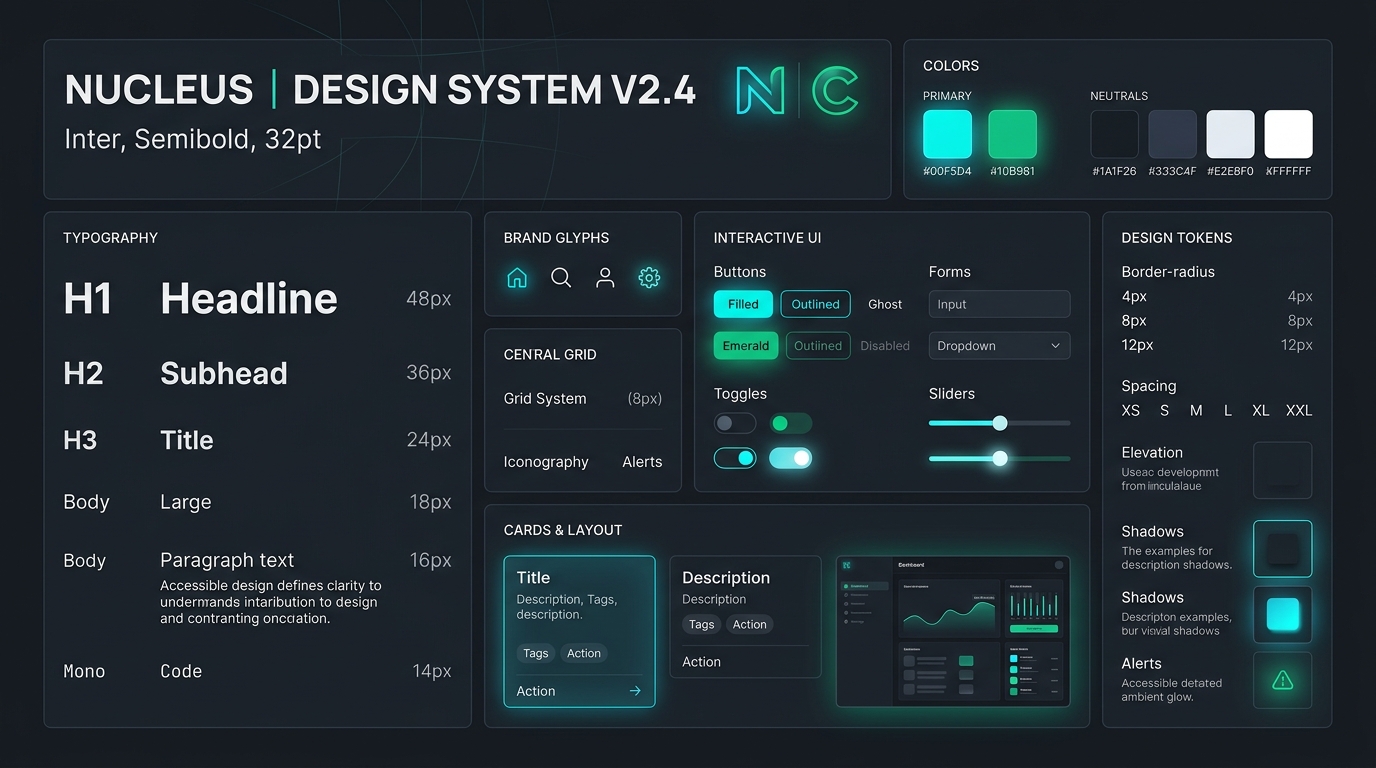Viewport: 1376px width, 768px height.
Task: Click the Action link on the Title card
Action: coord(536,691)
